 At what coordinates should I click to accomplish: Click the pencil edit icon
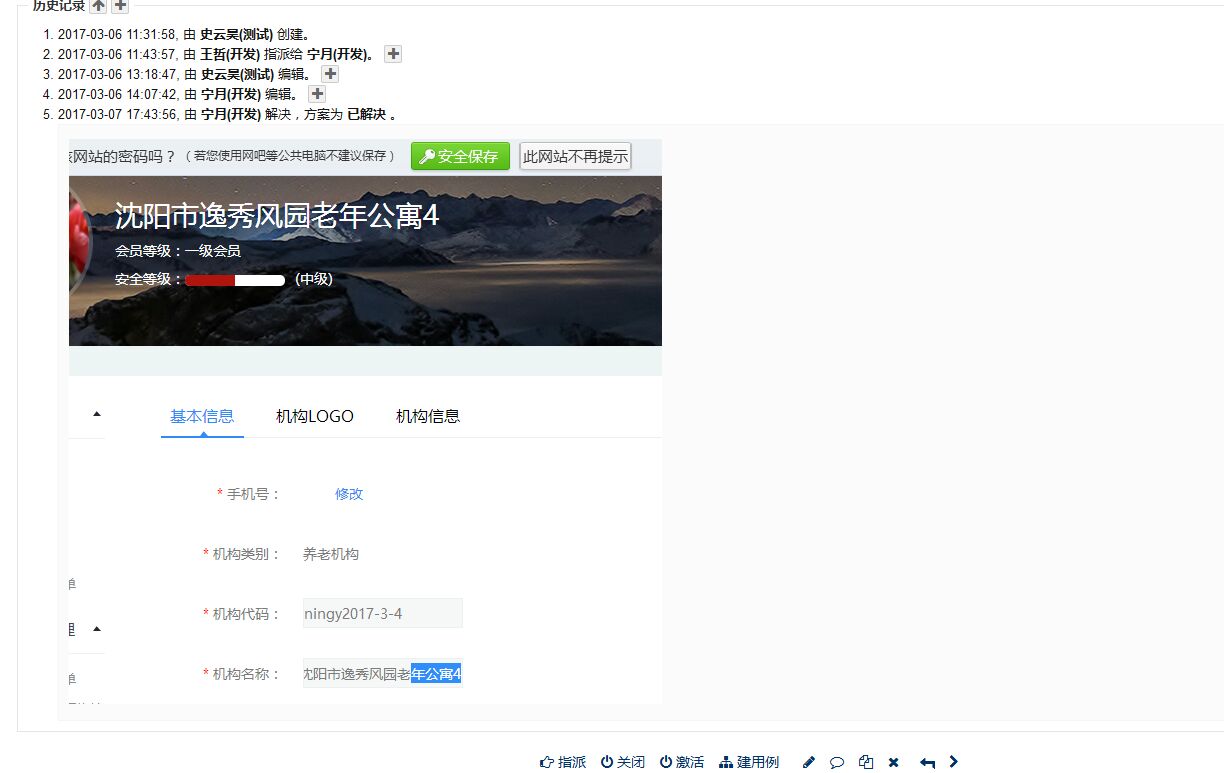809,762
